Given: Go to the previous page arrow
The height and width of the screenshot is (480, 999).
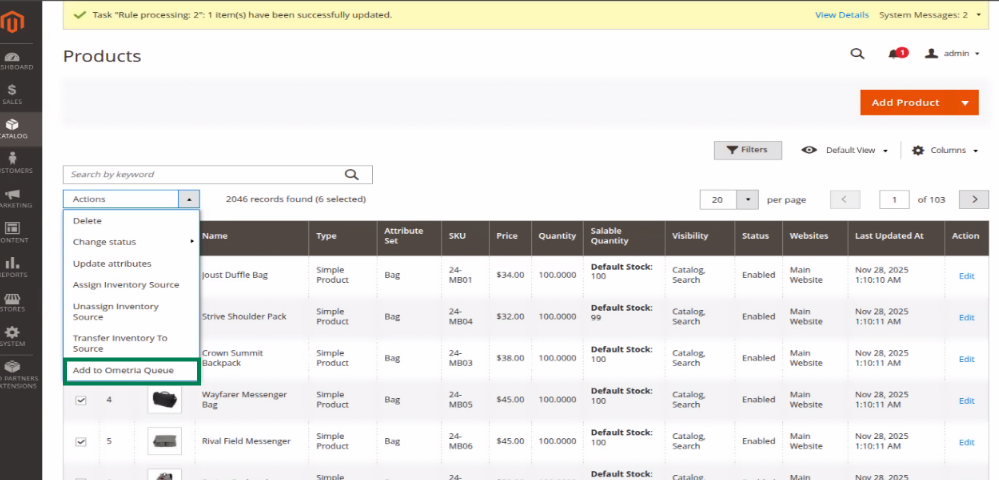Looking at the screenshot, I should (845, 200).
